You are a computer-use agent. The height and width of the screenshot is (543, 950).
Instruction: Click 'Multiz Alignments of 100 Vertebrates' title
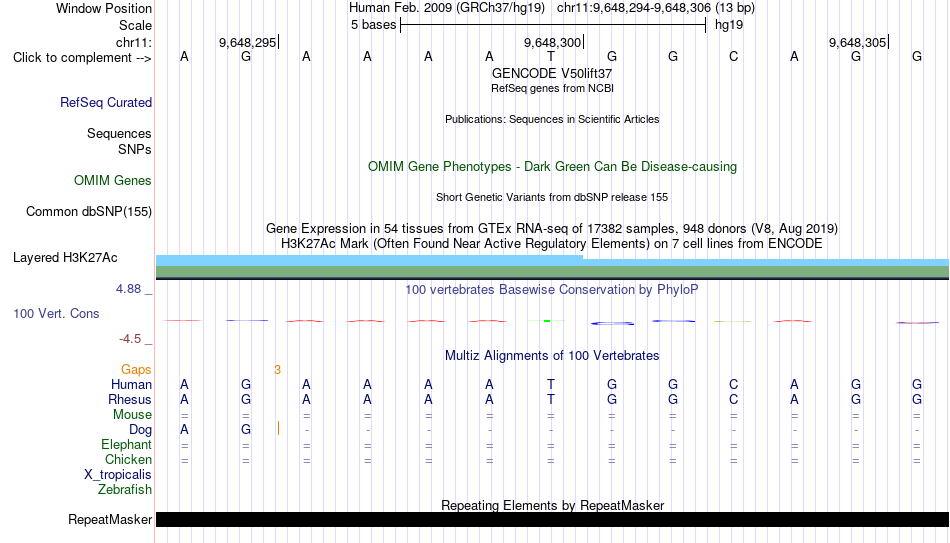pos(552,356)
